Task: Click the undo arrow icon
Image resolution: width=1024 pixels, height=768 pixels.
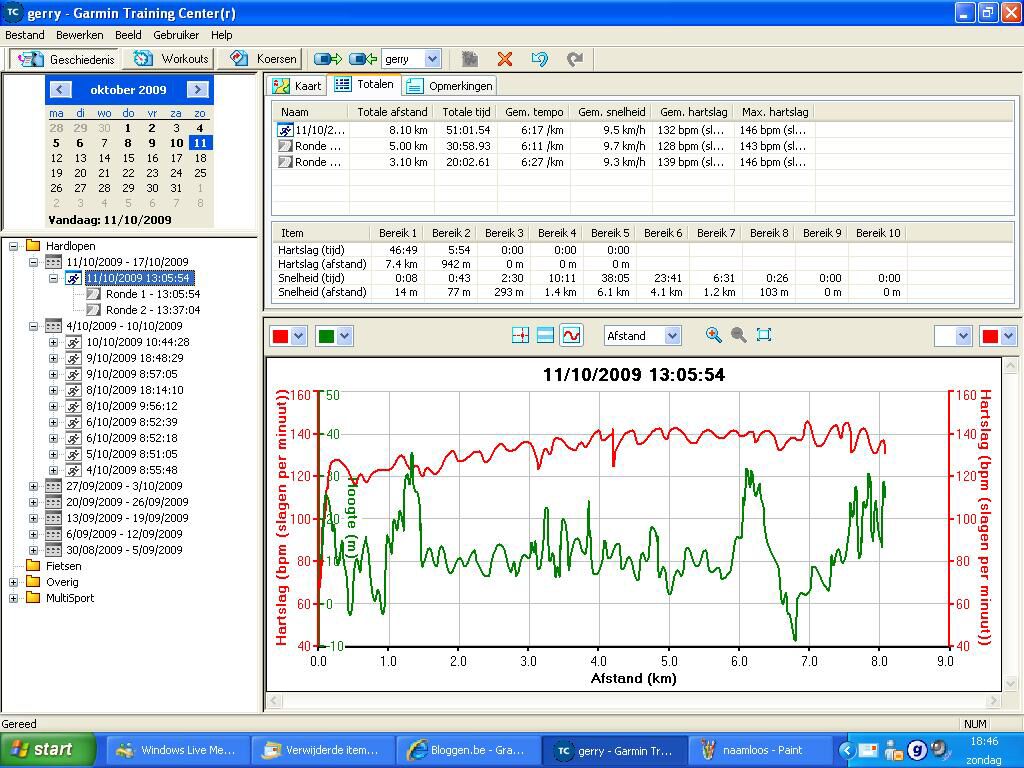Action: coord(540,59)
